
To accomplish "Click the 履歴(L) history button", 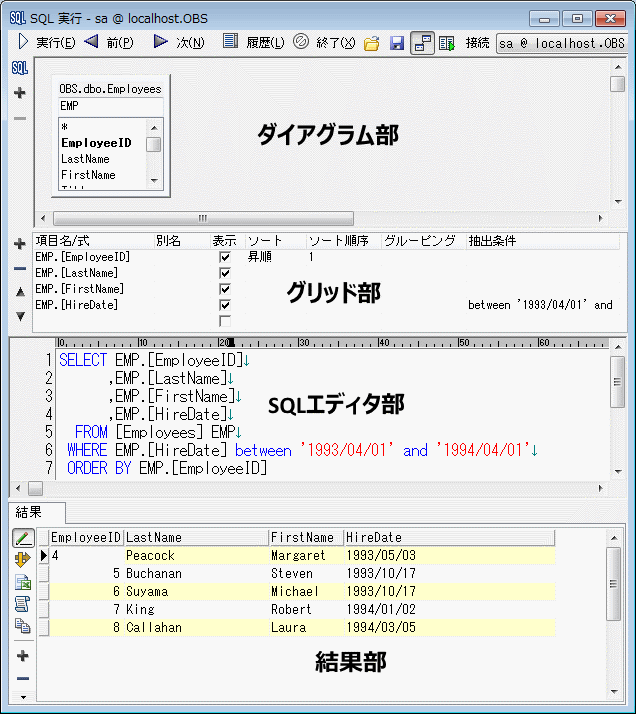I will coord(253,42).
